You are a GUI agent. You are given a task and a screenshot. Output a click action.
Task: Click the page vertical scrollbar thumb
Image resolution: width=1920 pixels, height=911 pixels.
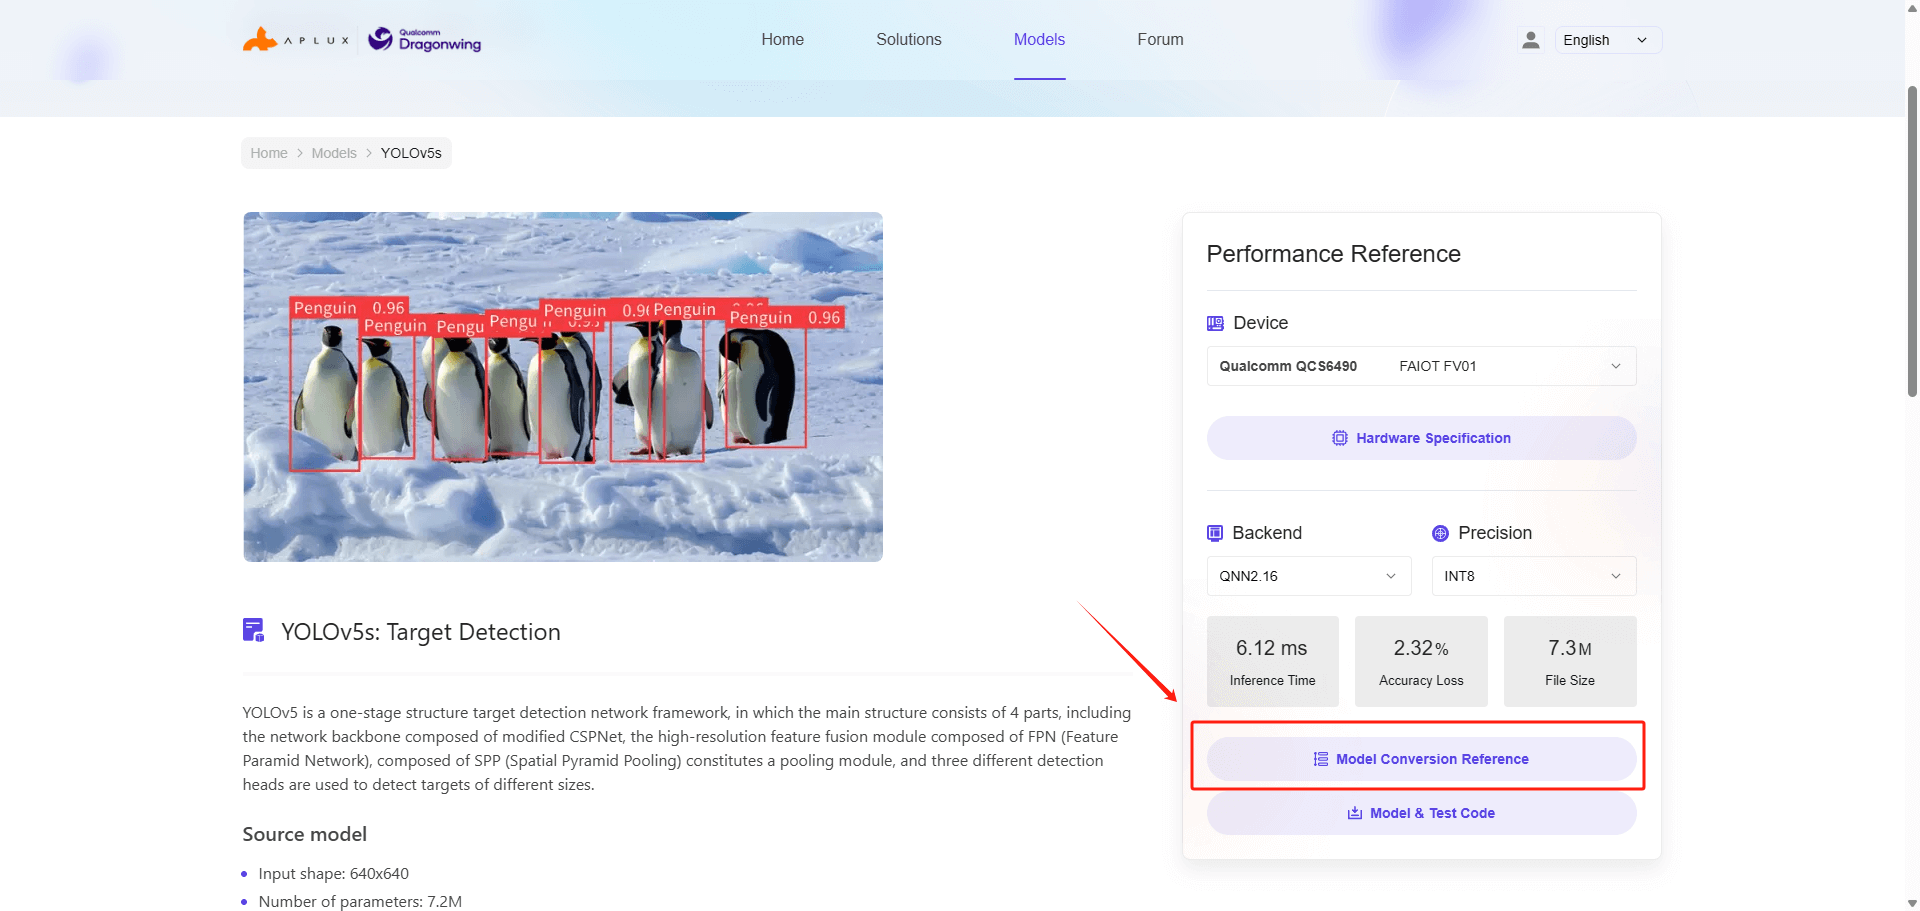pos(1912,240)
